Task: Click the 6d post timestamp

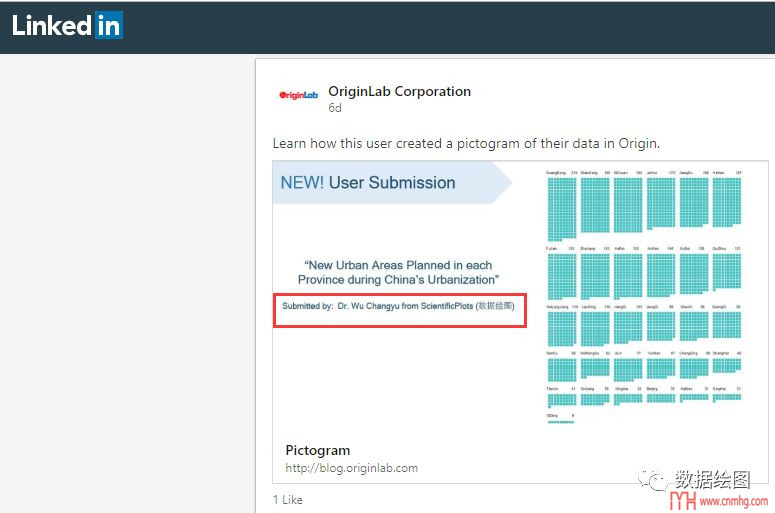Action: (x=335, y=108)
